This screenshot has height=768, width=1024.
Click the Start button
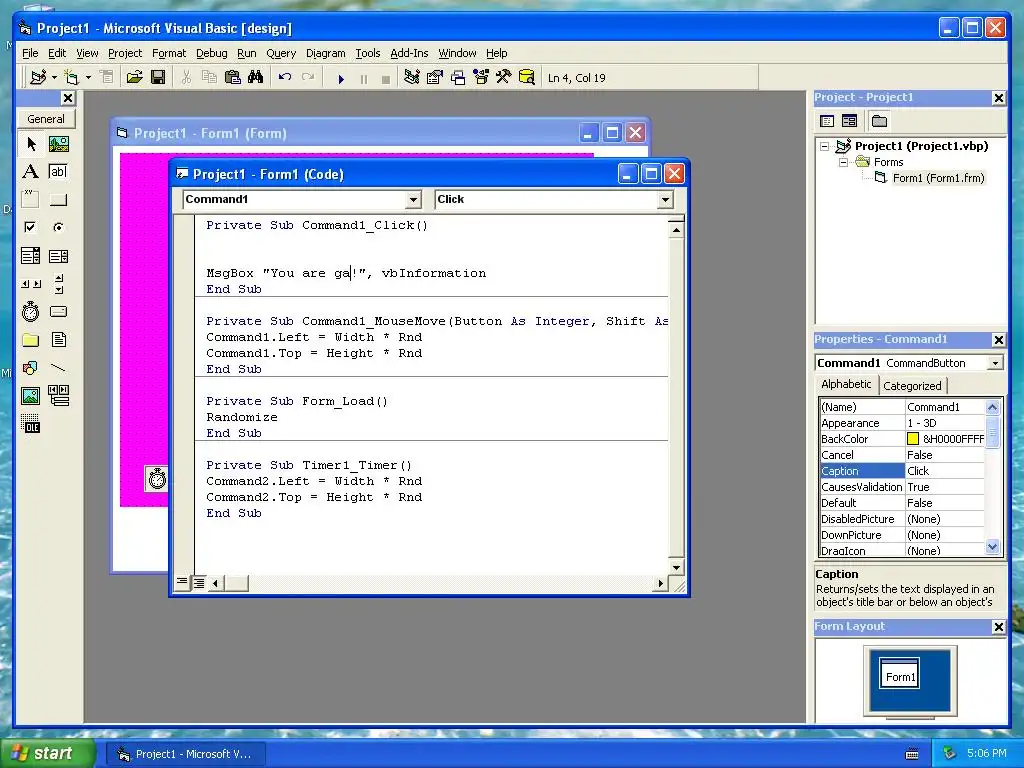[x=46, y=754]
